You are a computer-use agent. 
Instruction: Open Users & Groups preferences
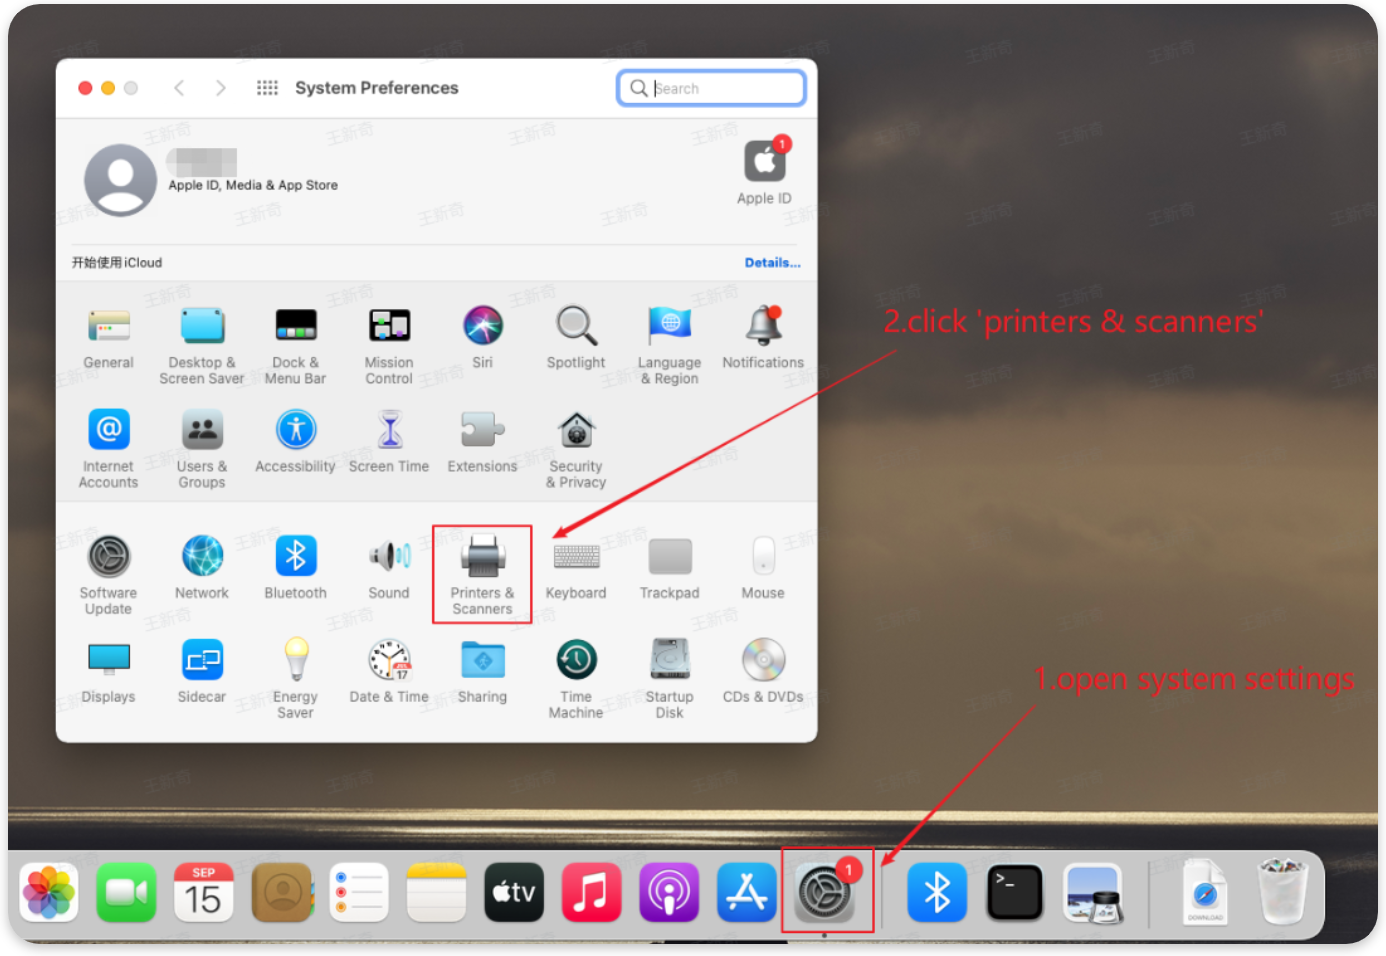click(202, 430)
